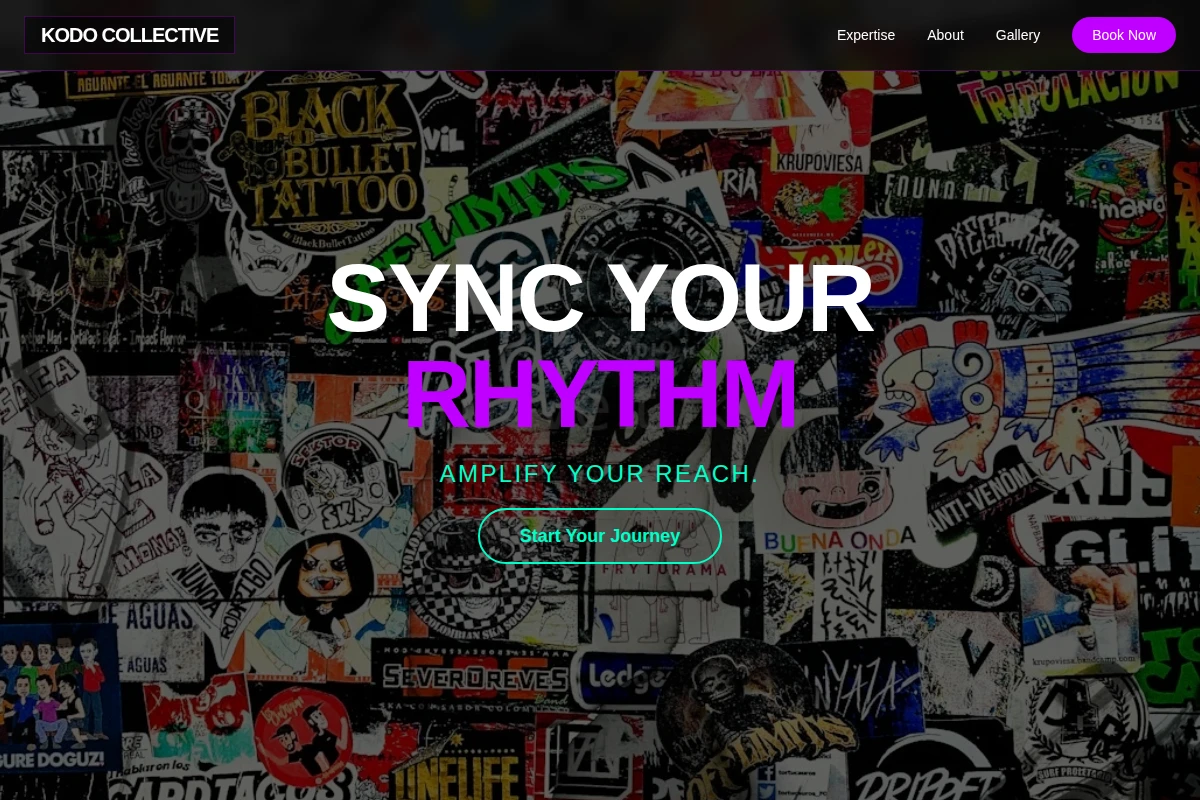The width and height of the screenshot is (1200, 800).
Task: Click the KODO COLLECTIVE logo
Action: 129,35
